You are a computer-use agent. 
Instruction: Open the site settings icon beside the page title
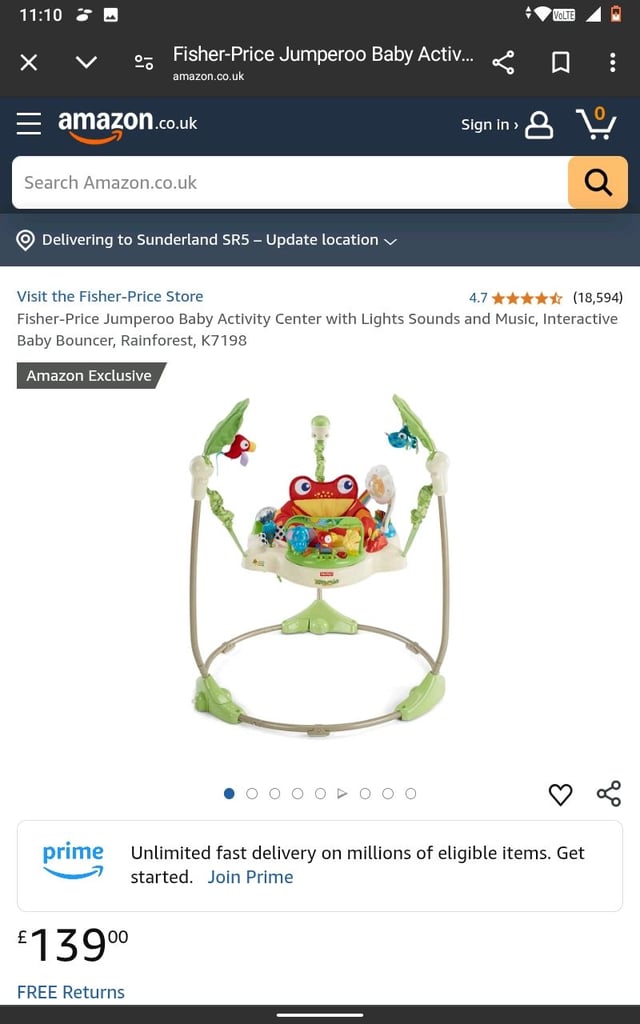click(144, 63)
